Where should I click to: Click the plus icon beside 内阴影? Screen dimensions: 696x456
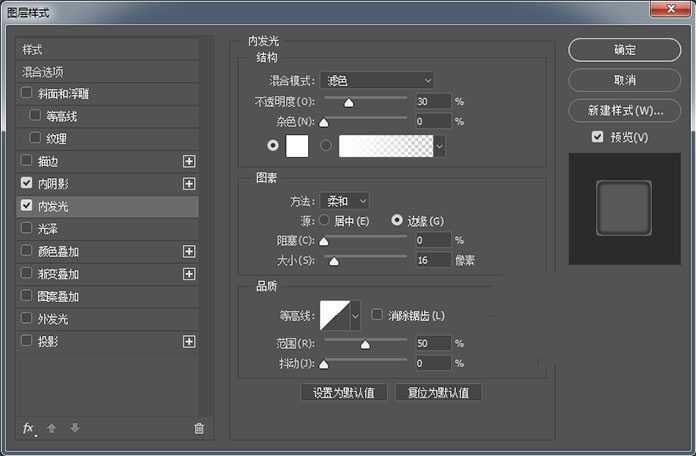tap(188, 184)
